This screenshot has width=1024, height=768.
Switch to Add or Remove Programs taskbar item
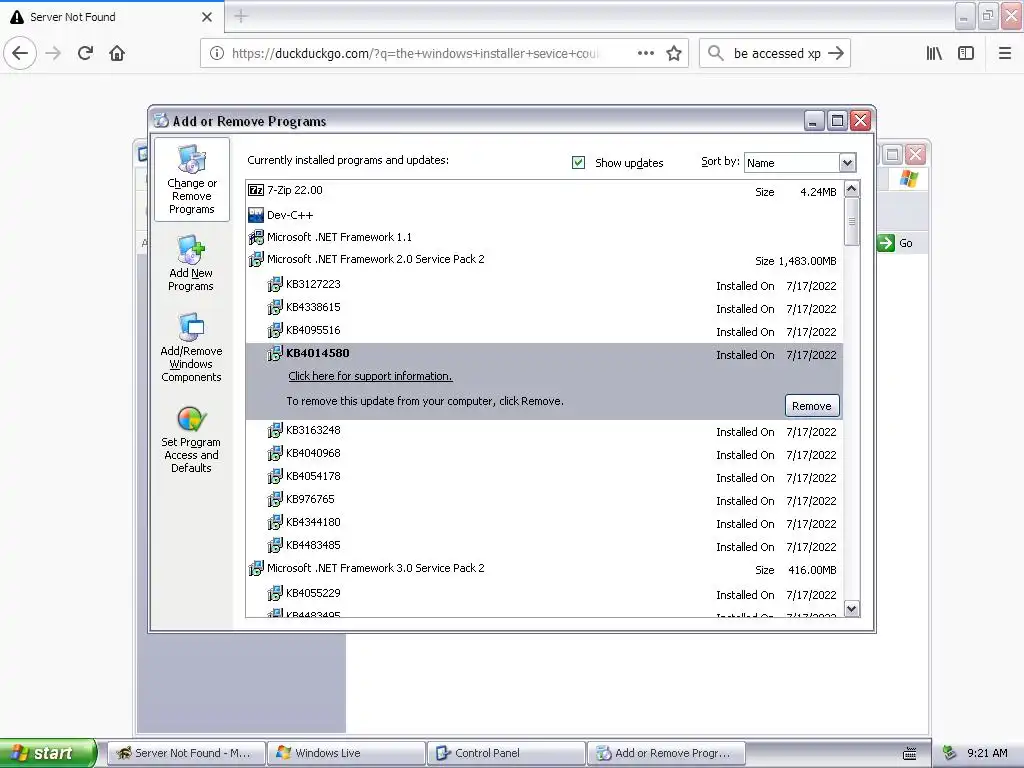[x=666, y=753]
